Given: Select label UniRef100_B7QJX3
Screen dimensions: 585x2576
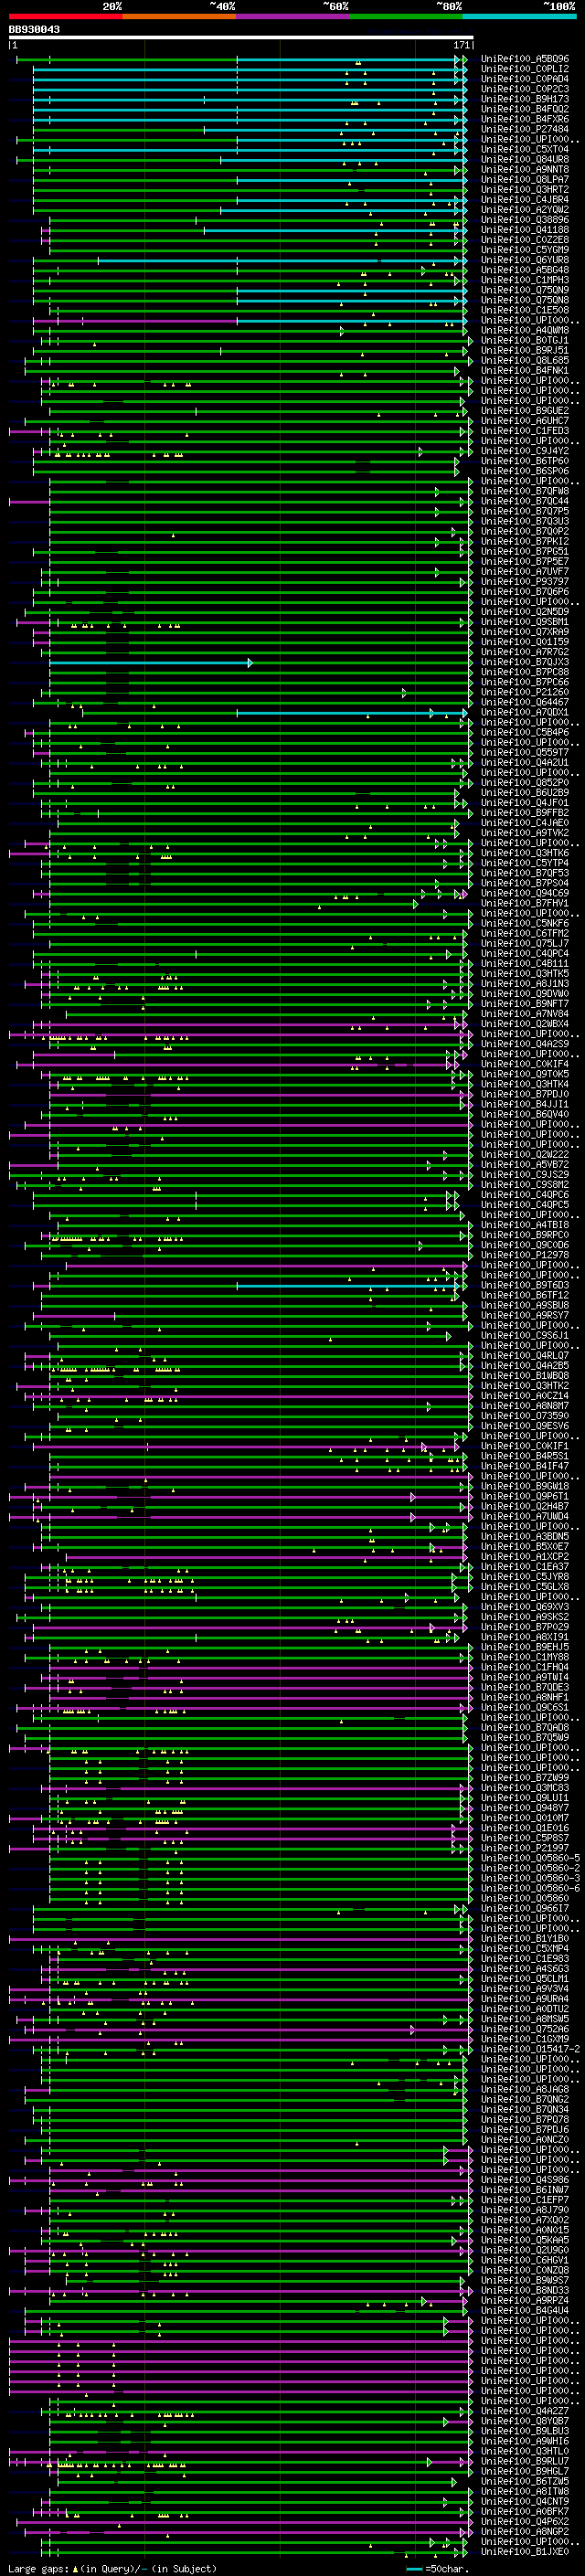Looking at the screenshot, I should pos(524,662).
